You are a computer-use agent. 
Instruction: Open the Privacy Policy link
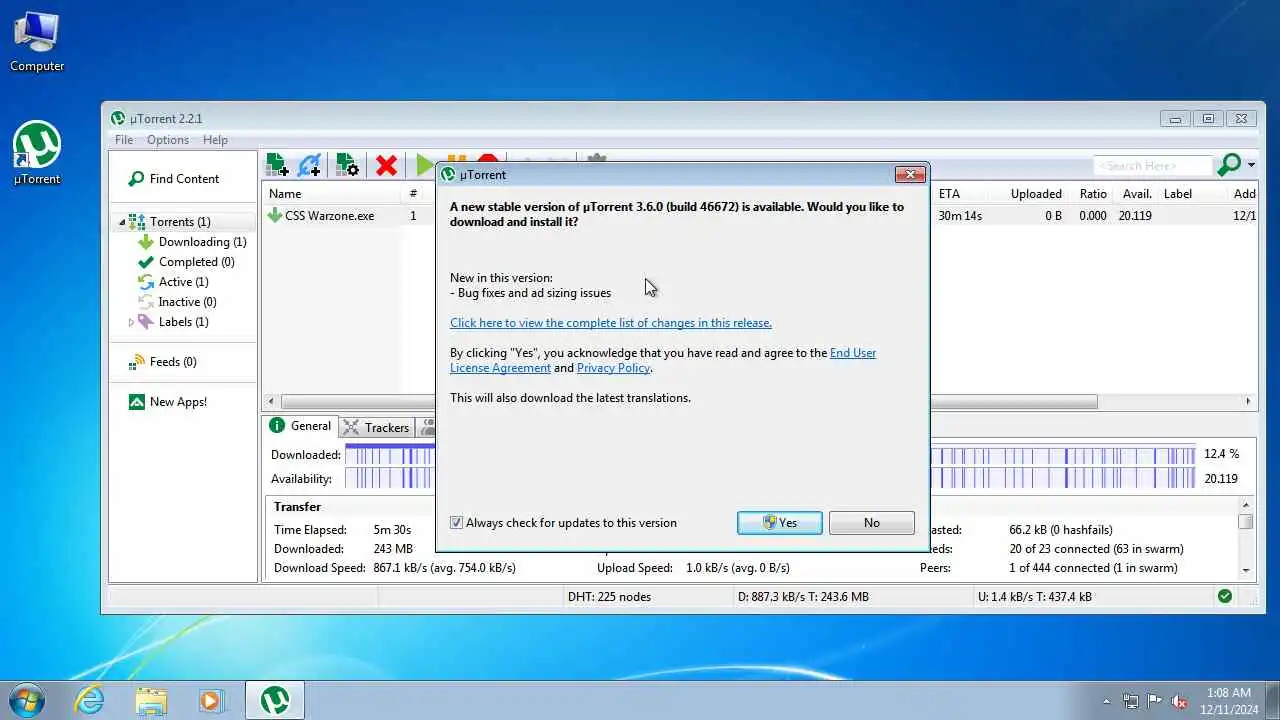coord(614,368)
